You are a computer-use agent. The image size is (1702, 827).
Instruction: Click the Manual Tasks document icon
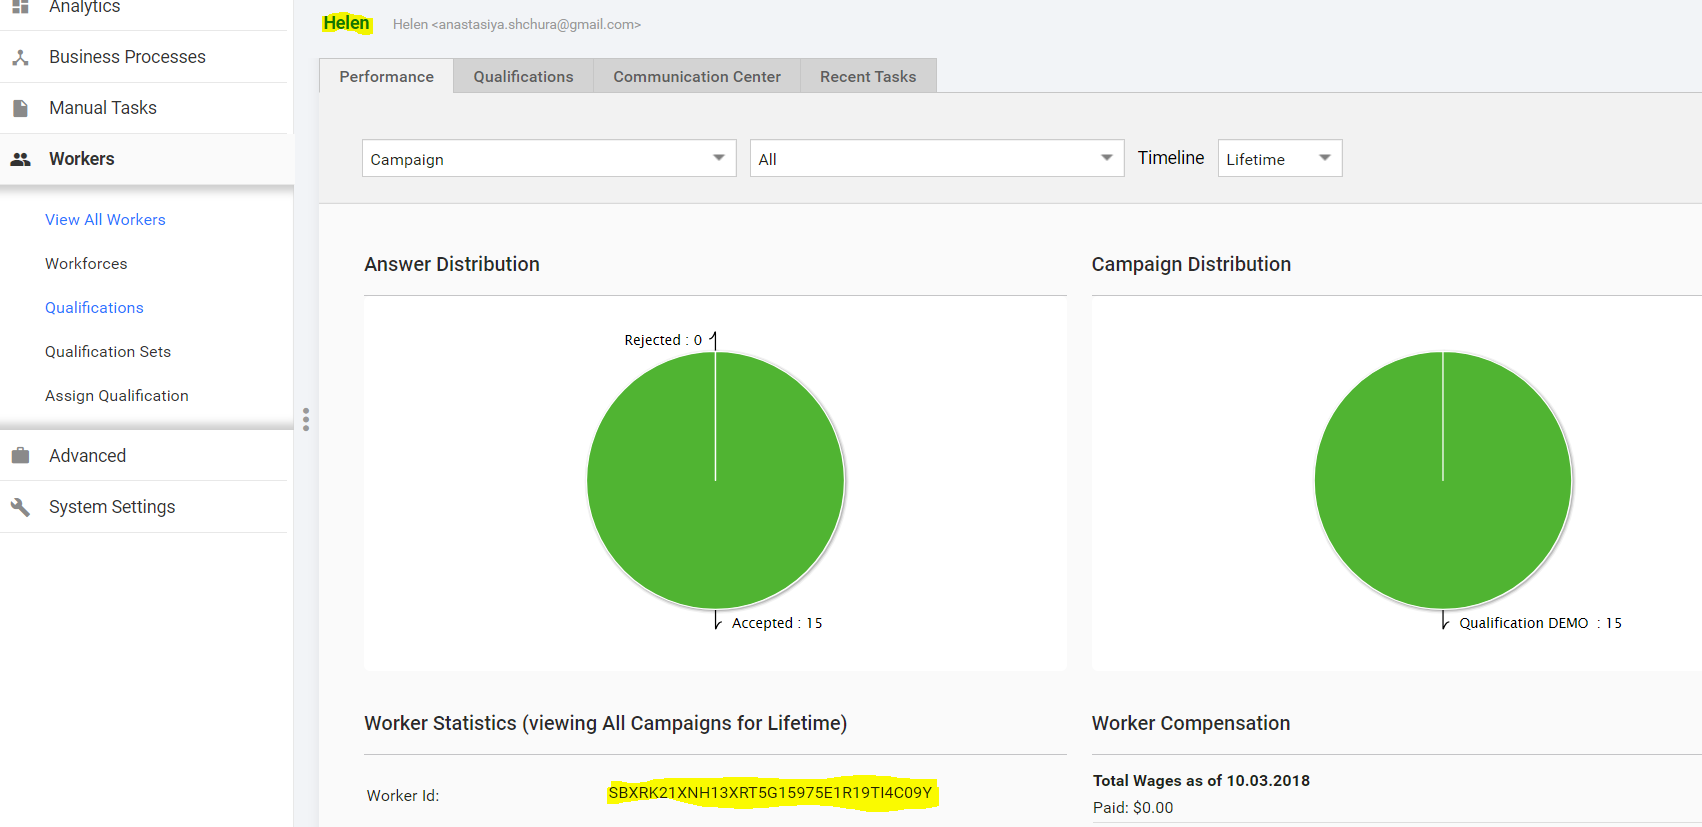click(x=20, y=108)
